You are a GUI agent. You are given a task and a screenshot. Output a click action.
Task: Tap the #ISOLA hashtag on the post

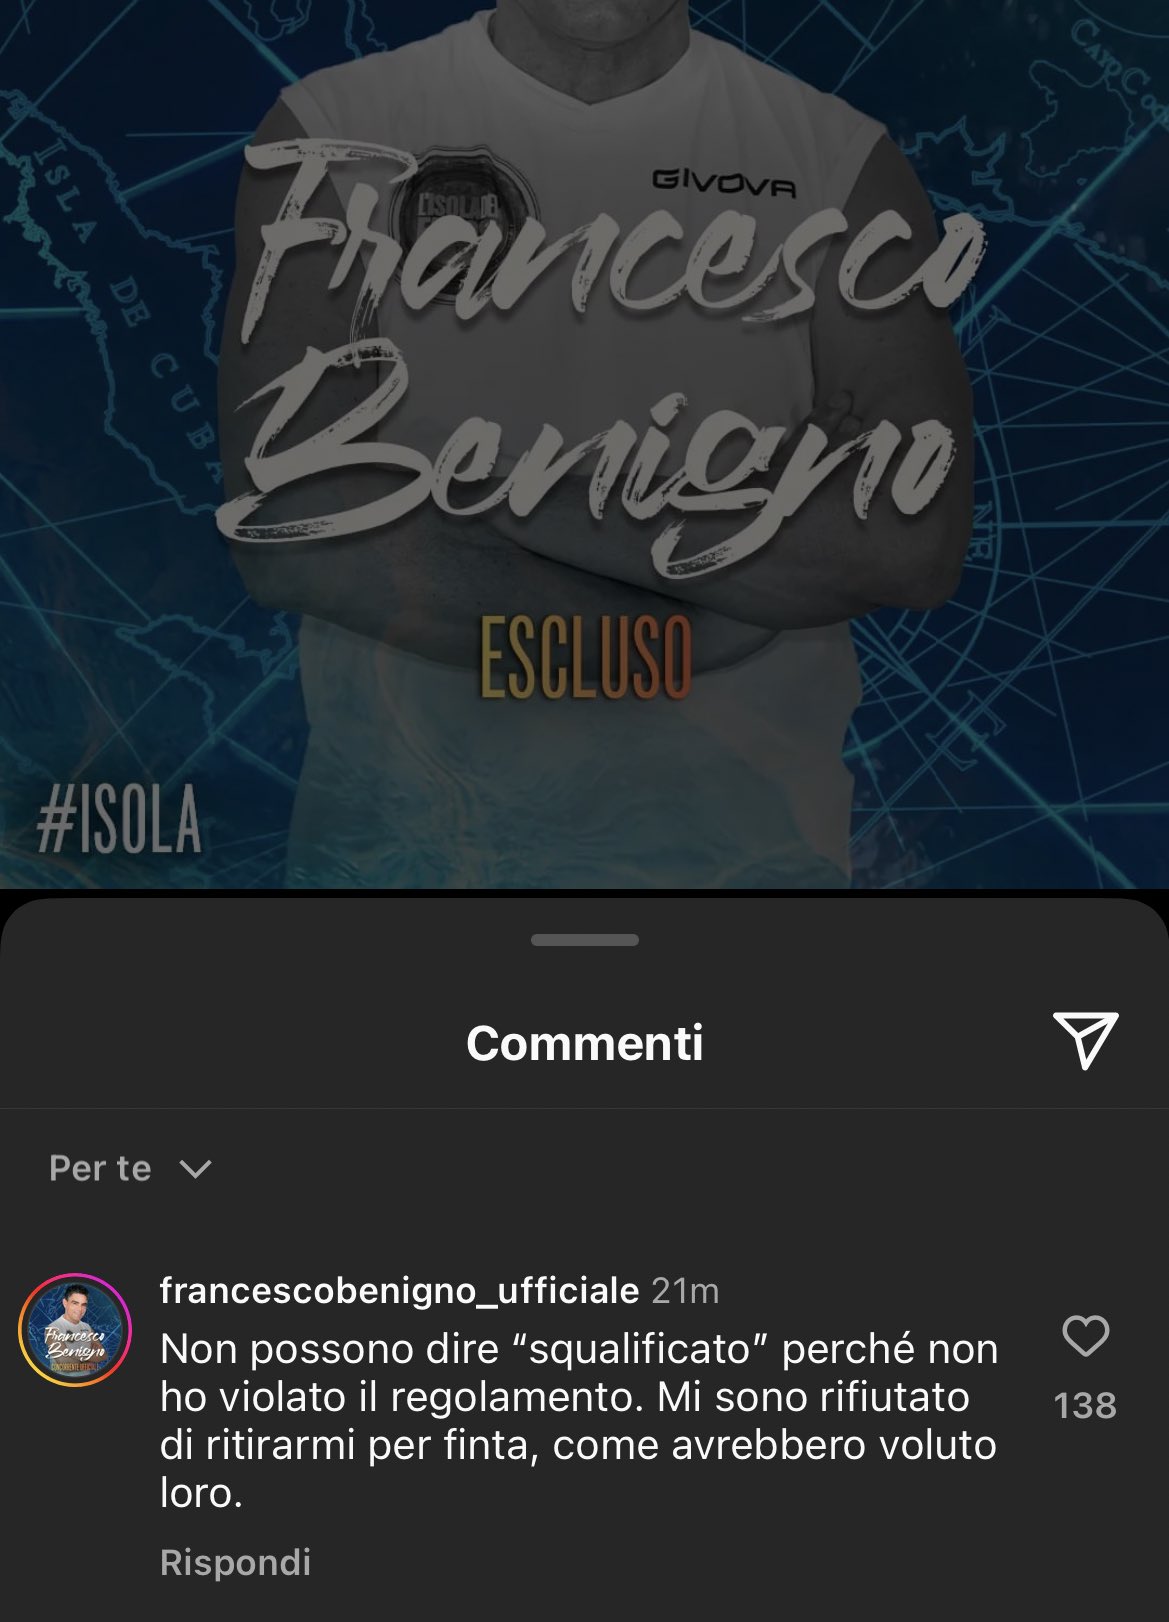pyautogui.click(x=118, y=822)
